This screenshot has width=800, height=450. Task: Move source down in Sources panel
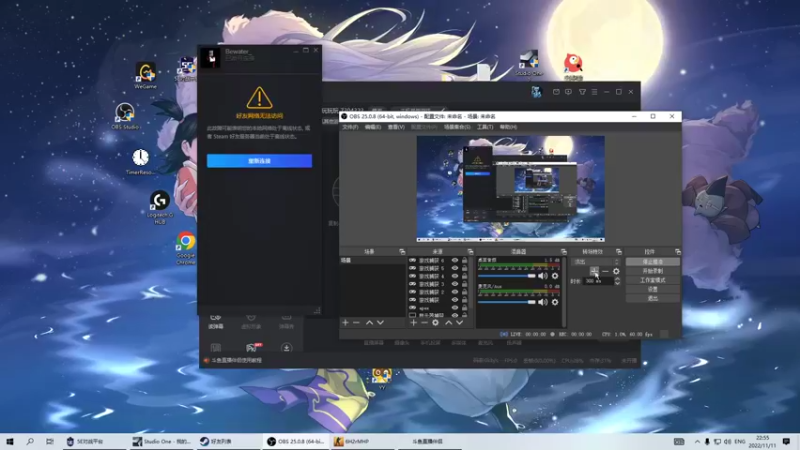(459, 322)
